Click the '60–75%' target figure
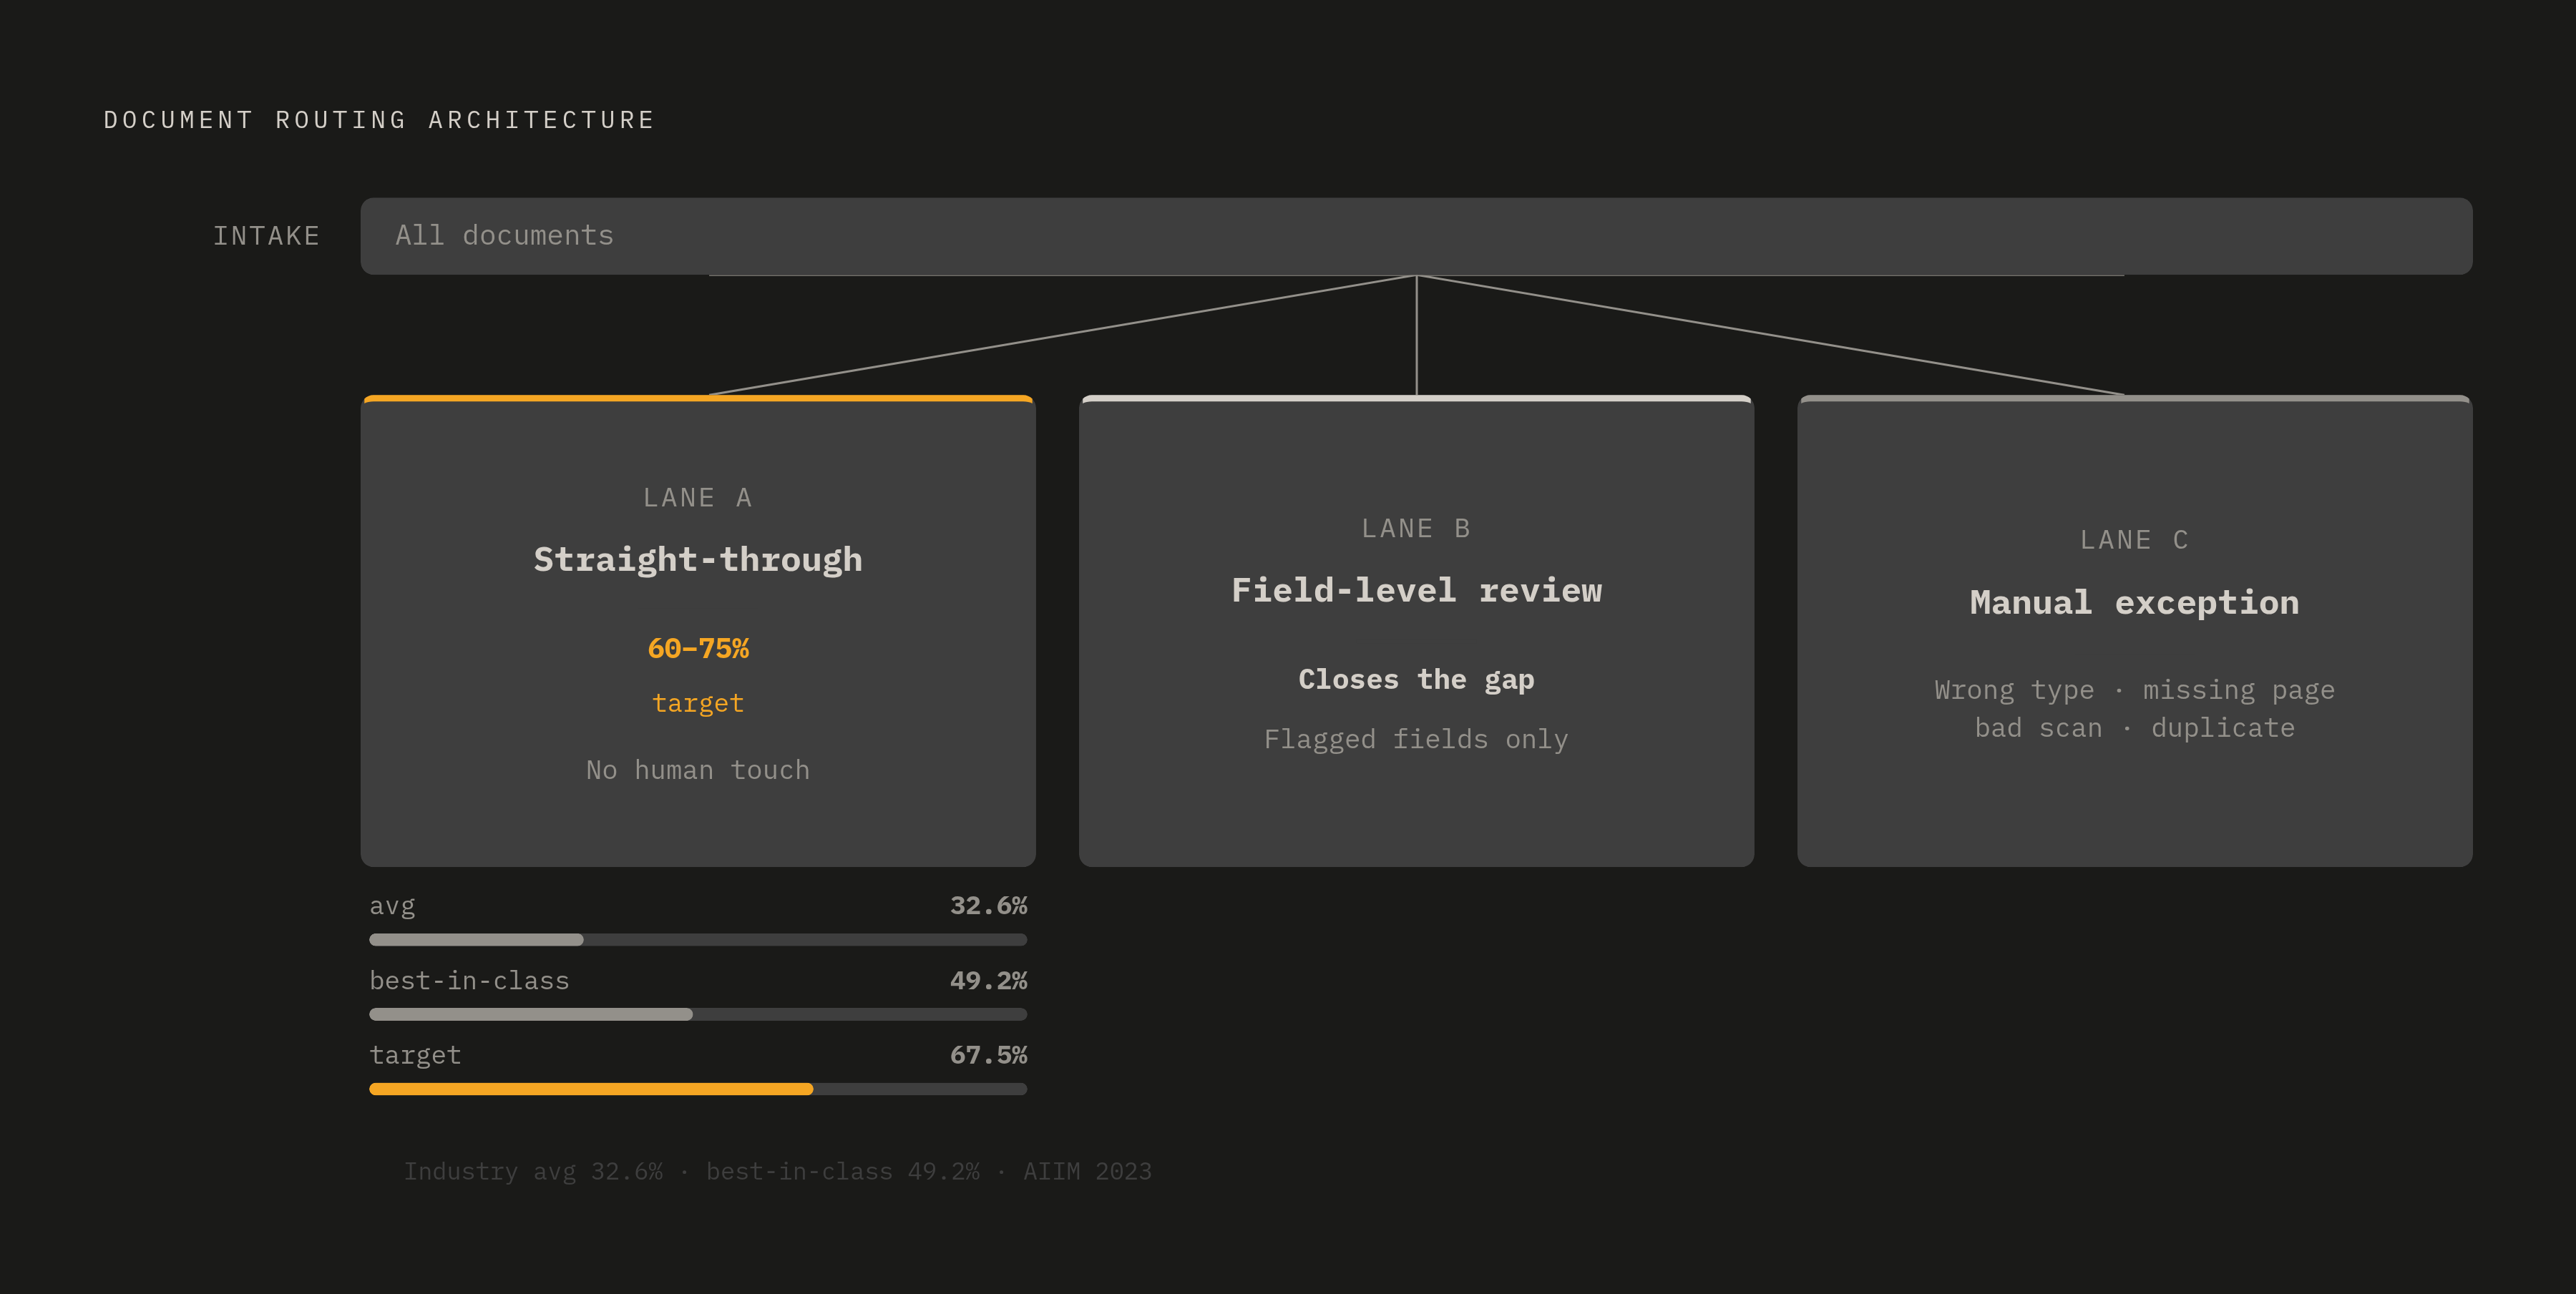The image size is (2576, 1294). coord(698,648)
